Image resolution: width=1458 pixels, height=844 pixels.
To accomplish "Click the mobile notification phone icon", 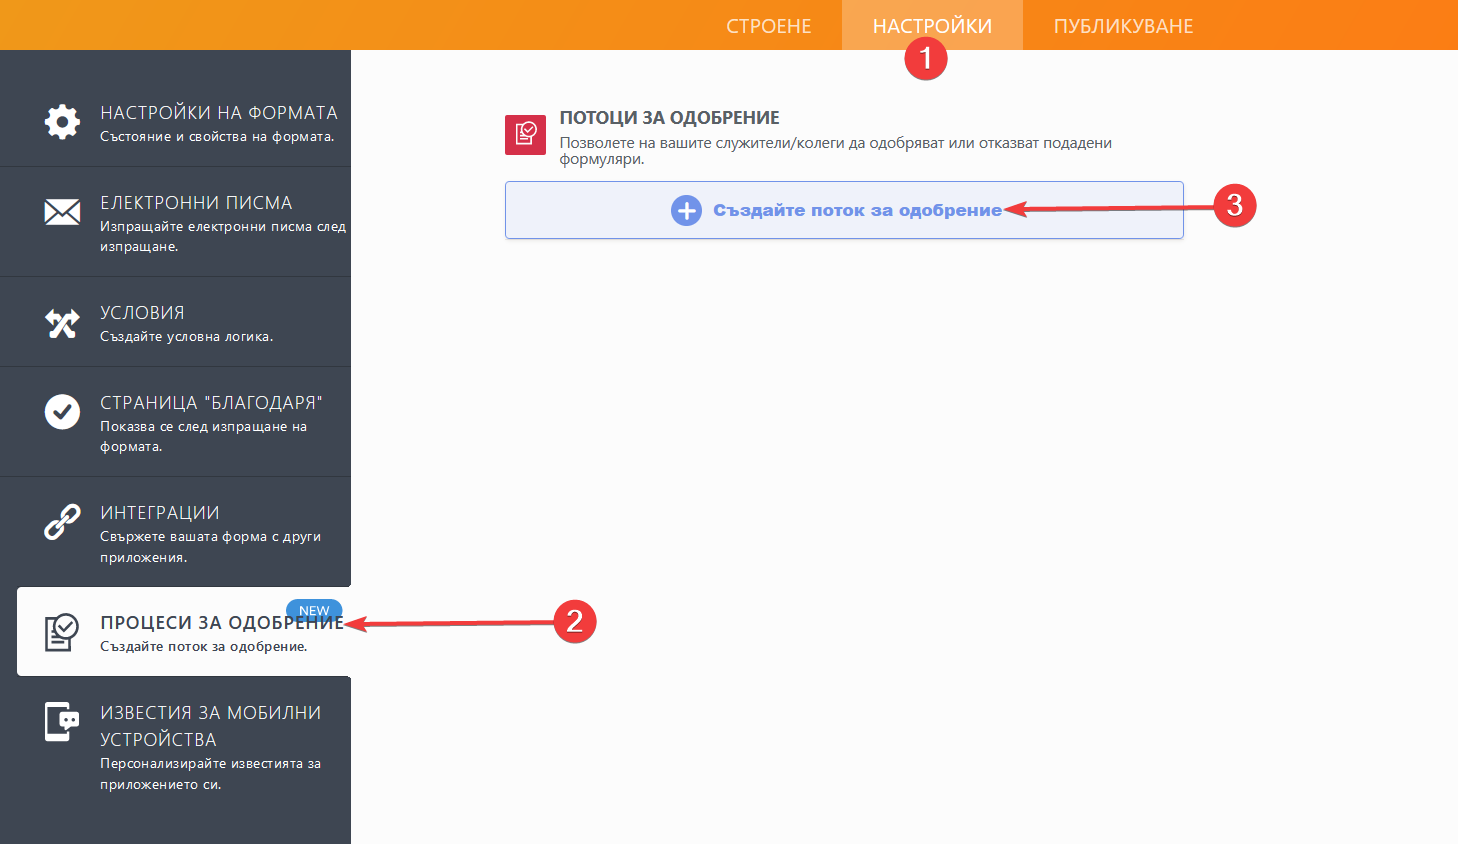I will click(61, 722).
